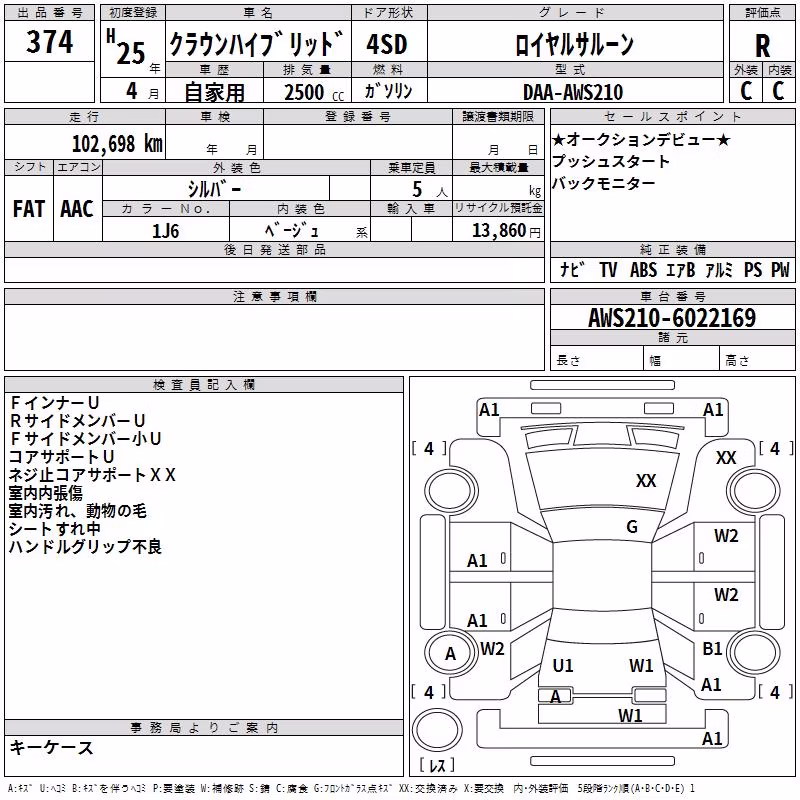Viewport: 800px width, 800px height.
Task: Click air conditioner code AAC
Action: click(77, 209)
